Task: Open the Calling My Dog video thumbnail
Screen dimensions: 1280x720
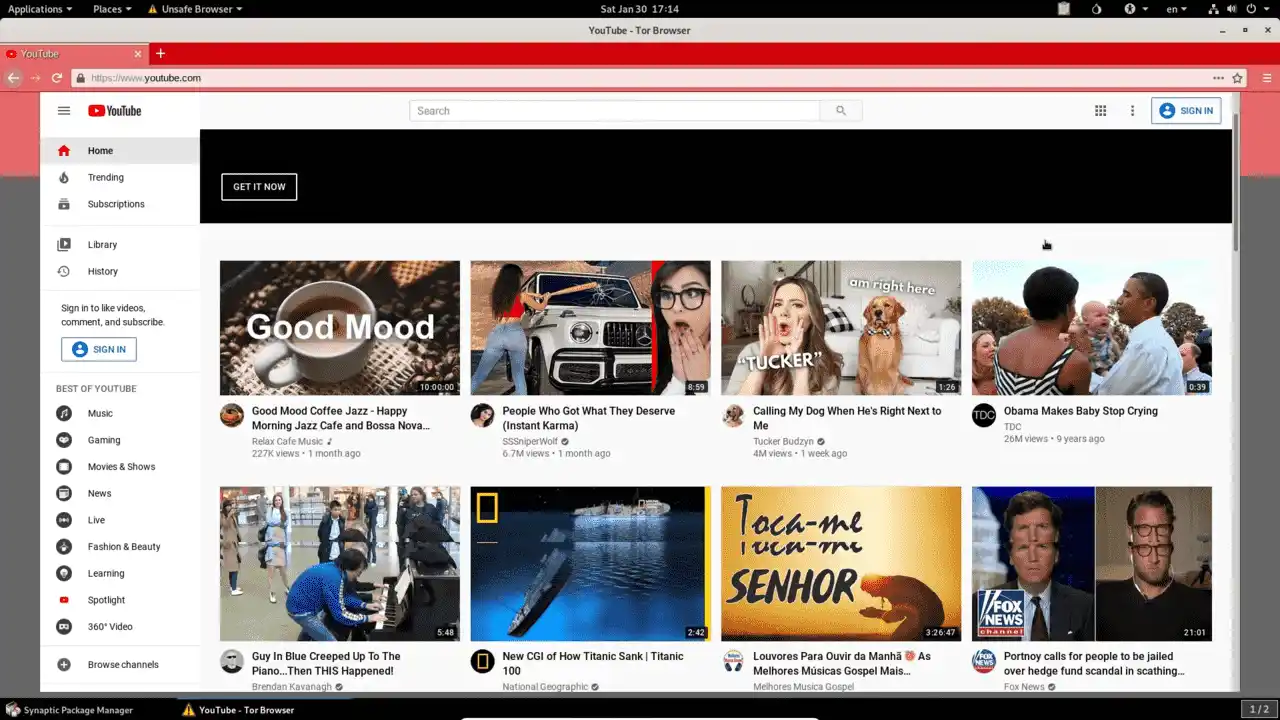Action: [841, 328]
